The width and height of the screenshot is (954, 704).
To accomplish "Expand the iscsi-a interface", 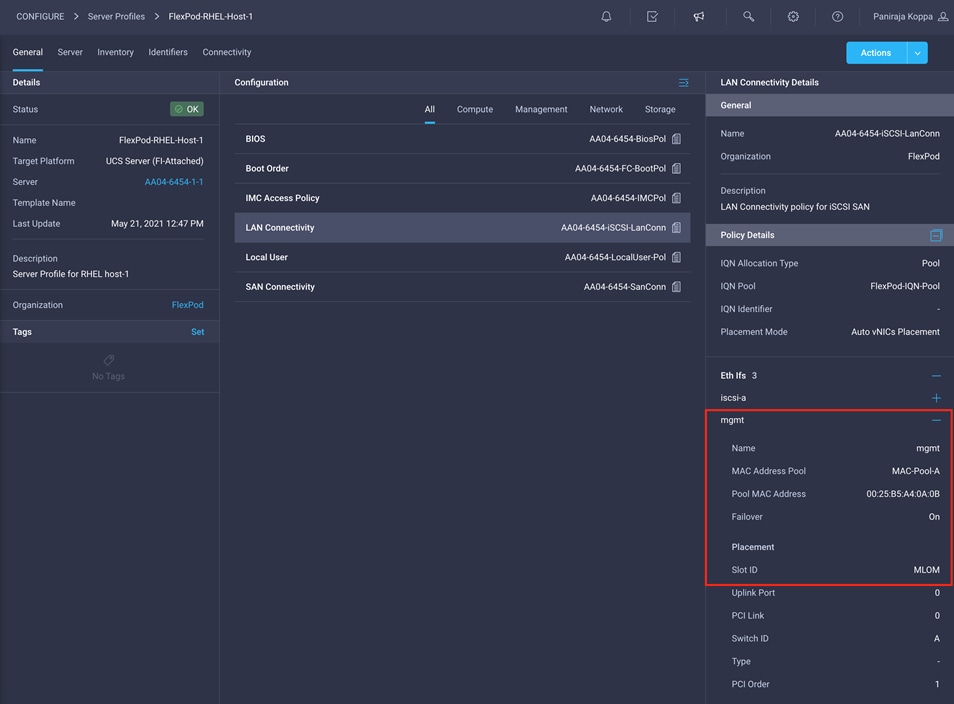I will [x=936, y=398].
